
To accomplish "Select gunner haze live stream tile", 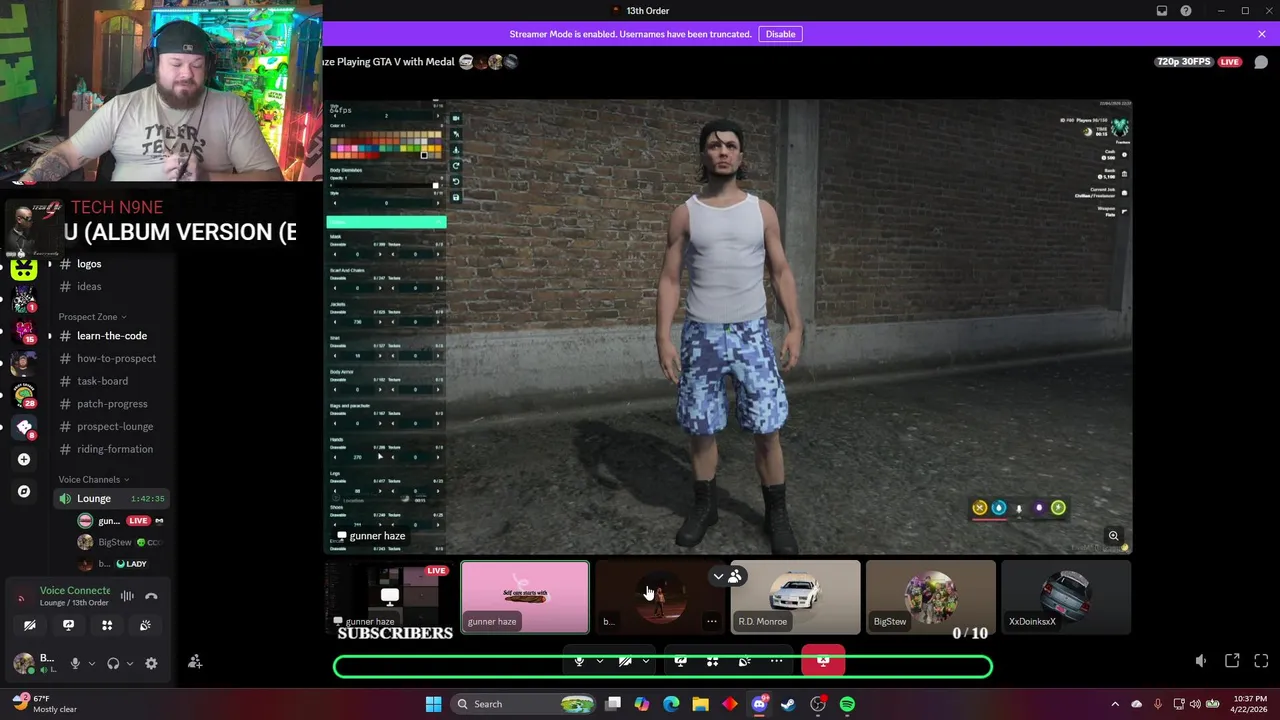I will [x=390, y=597].
